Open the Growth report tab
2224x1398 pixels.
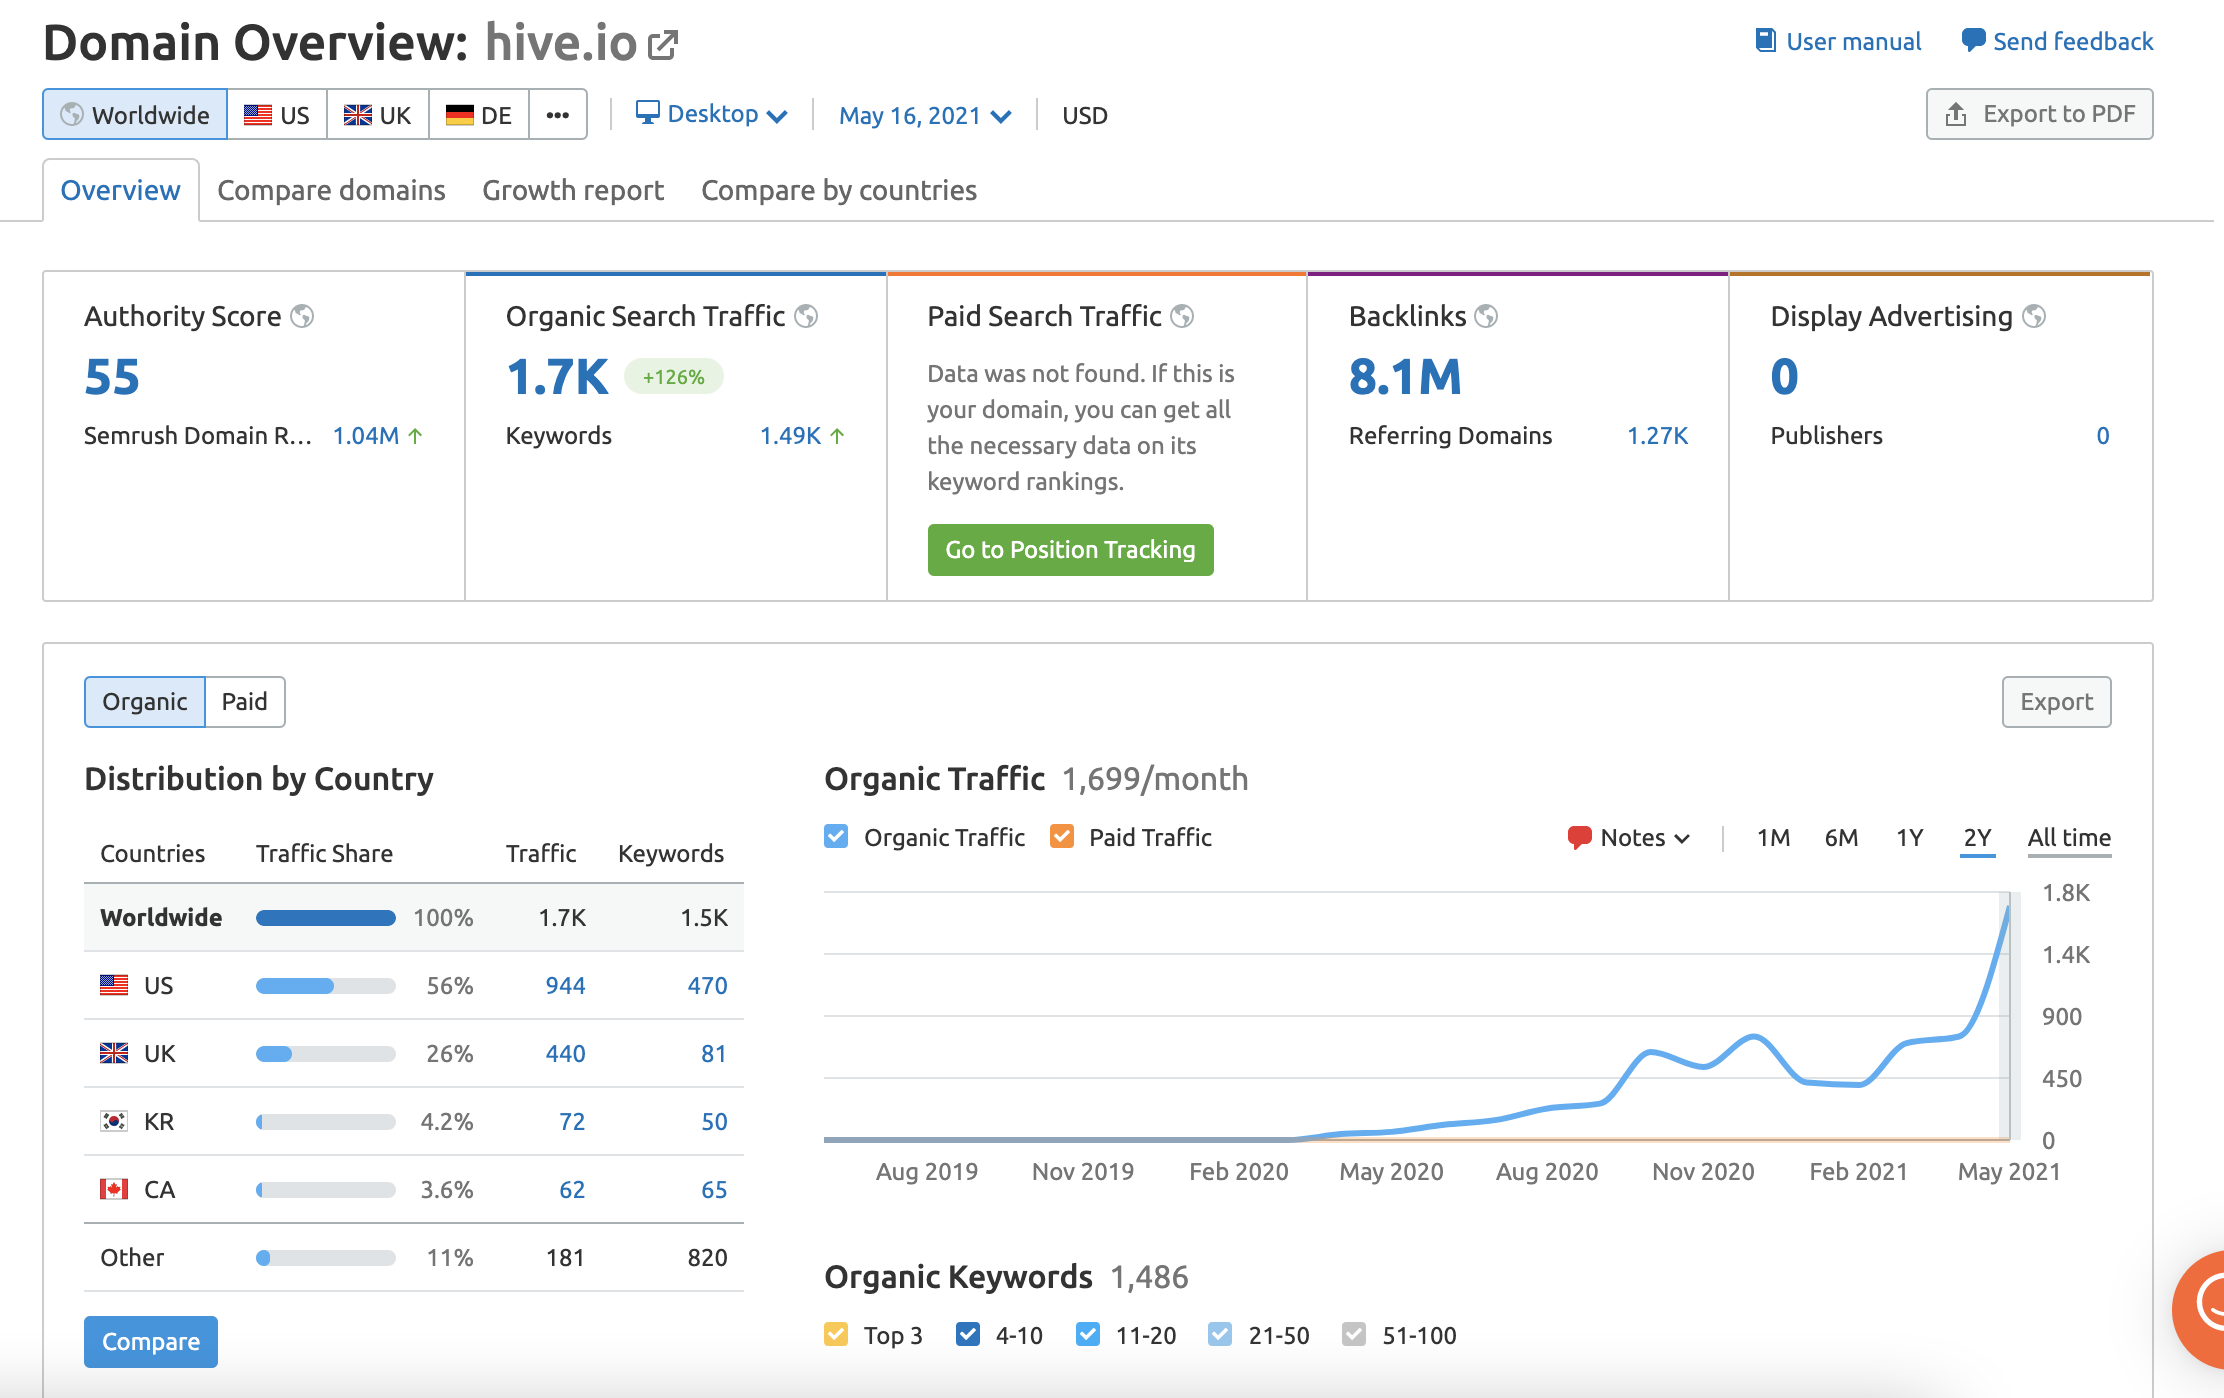[573, 190]
